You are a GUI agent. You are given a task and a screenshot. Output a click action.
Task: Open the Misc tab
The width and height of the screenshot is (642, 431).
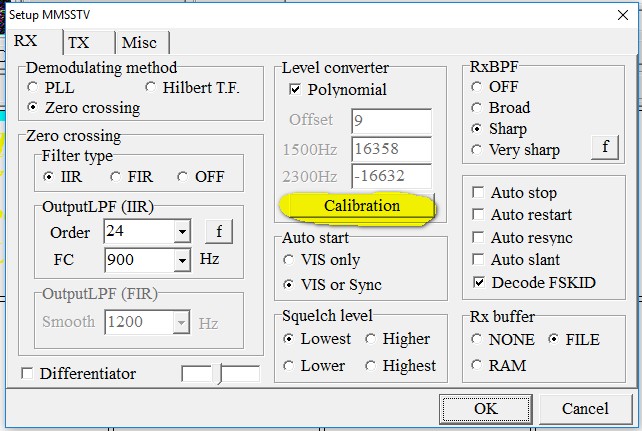click(138, 43)
